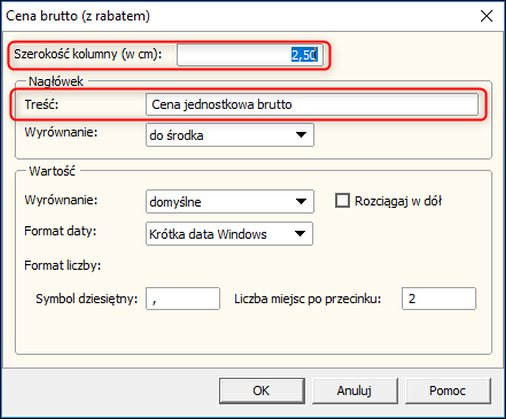Click the dialog title Cena brutto (z rabatem)
Viewport: 506px width, 419px height.
78,16
